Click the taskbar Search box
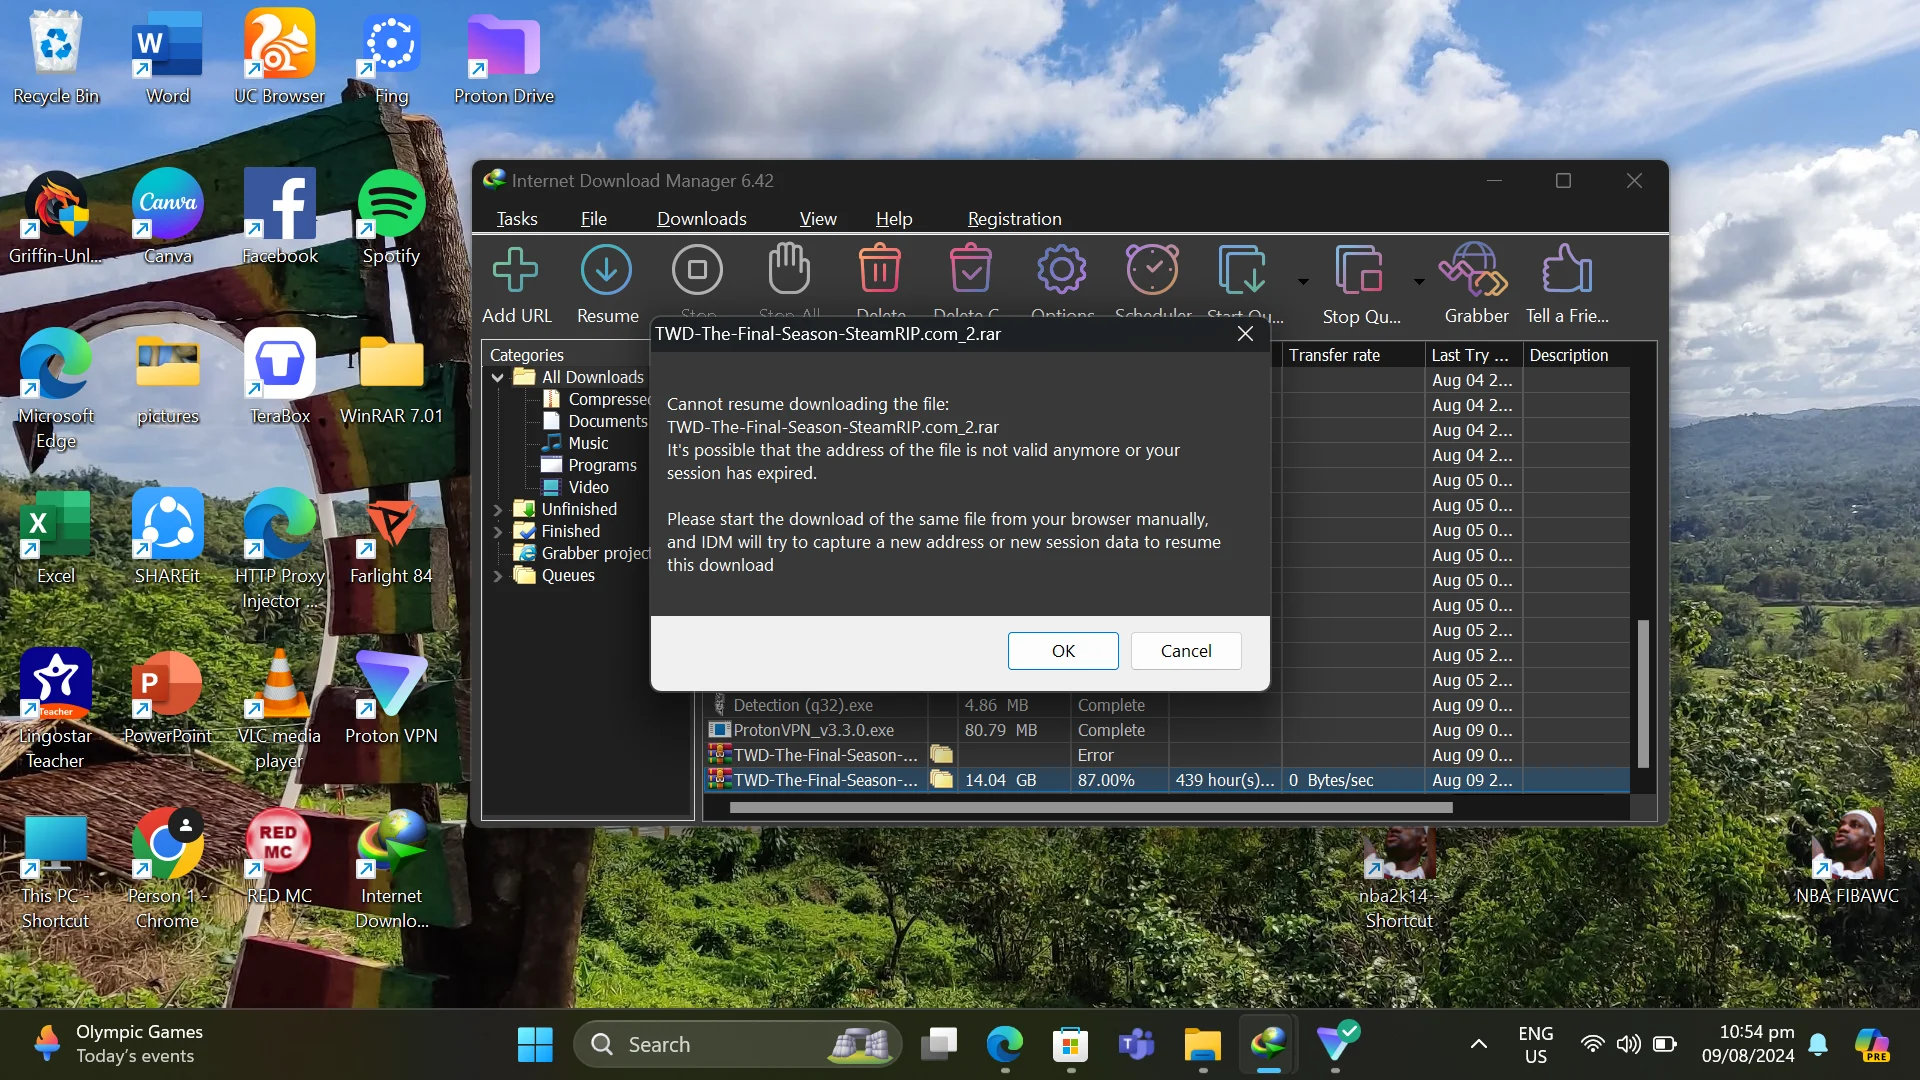Viewport: 1920px width, 1080px height. tap(737, 1044)
